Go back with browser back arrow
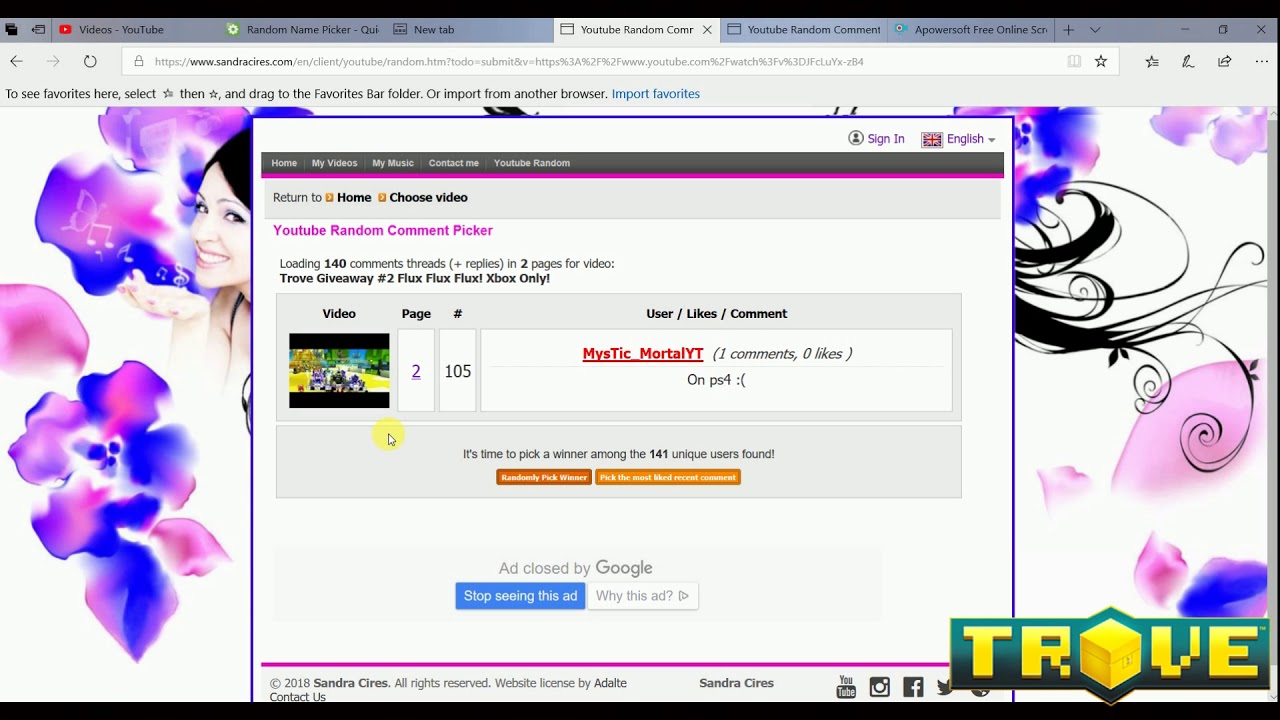This screenshot has height=720, width=1280. (16, 61)
